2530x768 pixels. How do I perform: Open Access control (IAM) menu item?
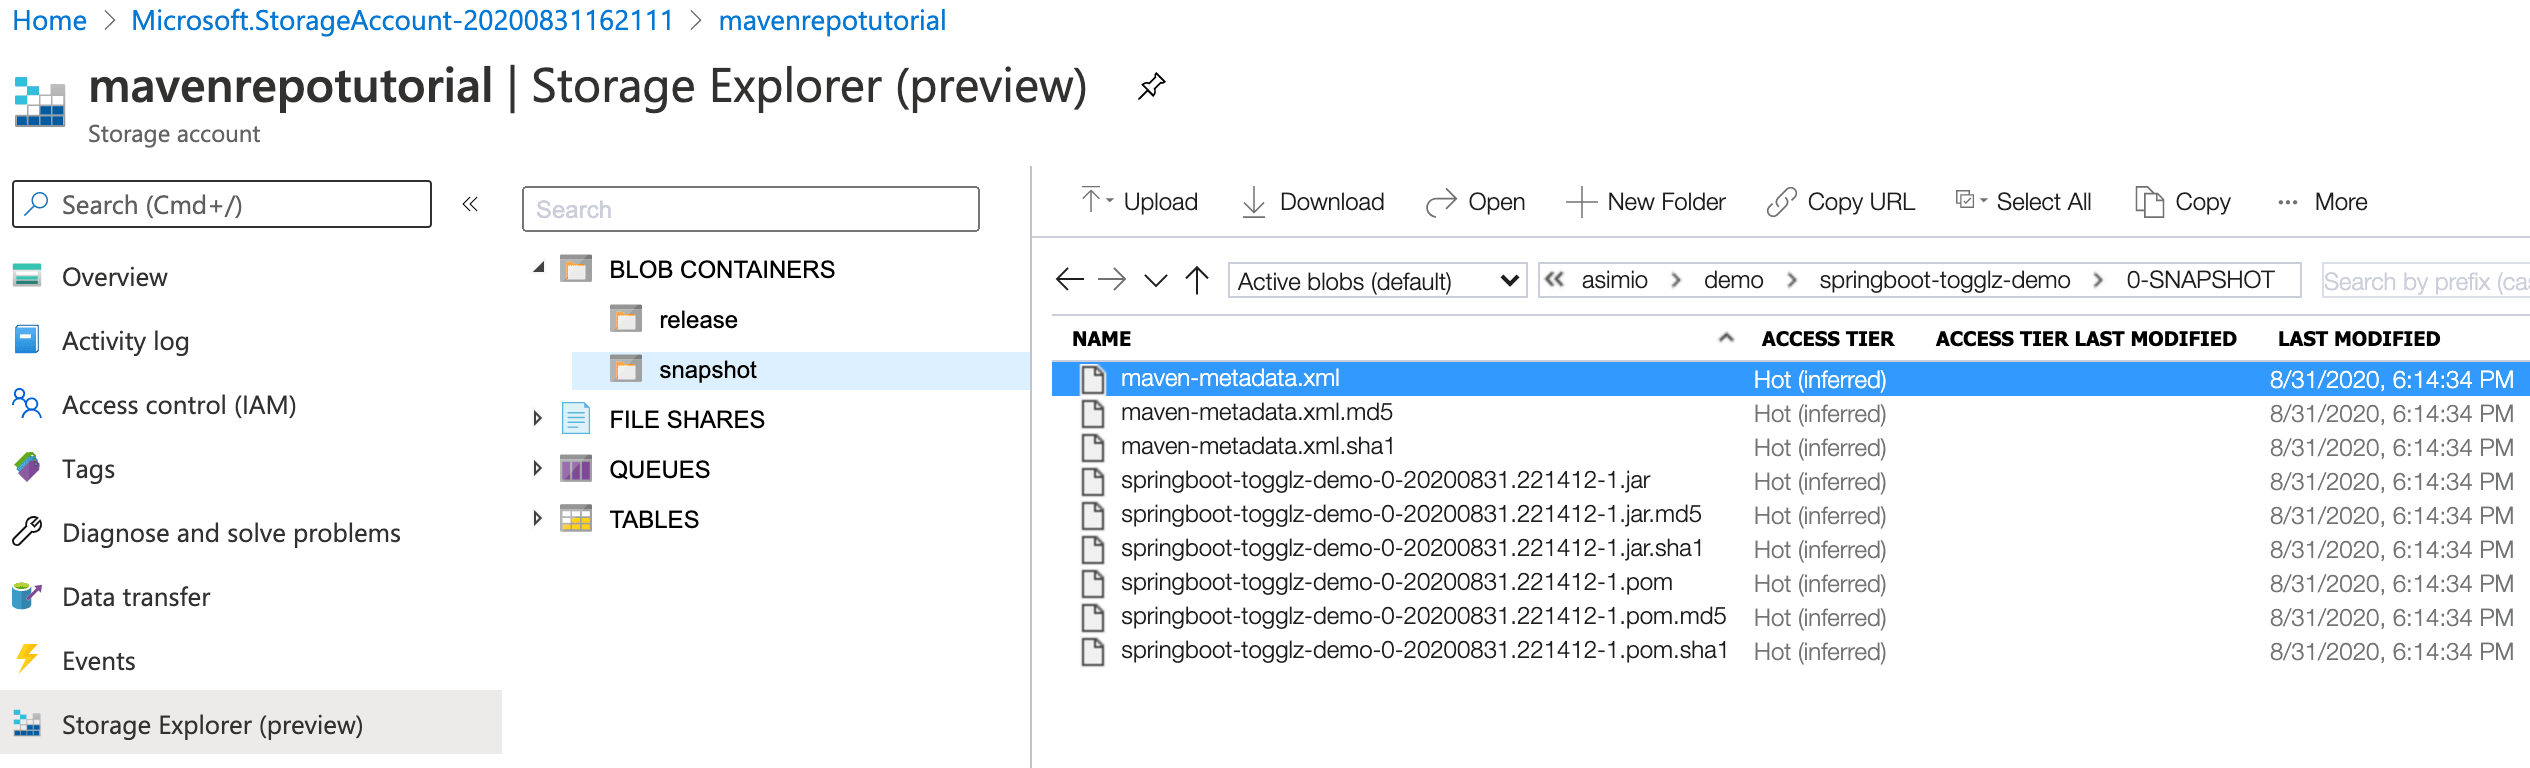click(x=179, y=405)
